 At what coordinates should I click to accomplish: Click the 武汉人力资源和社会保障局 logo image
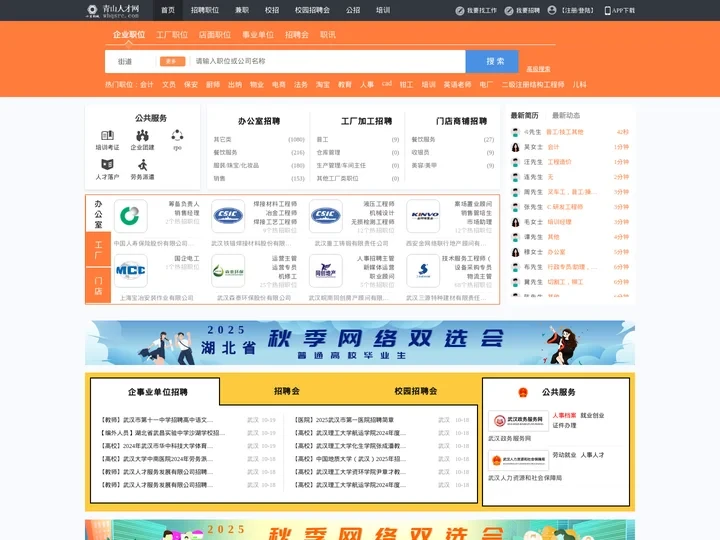click(518, 460)
